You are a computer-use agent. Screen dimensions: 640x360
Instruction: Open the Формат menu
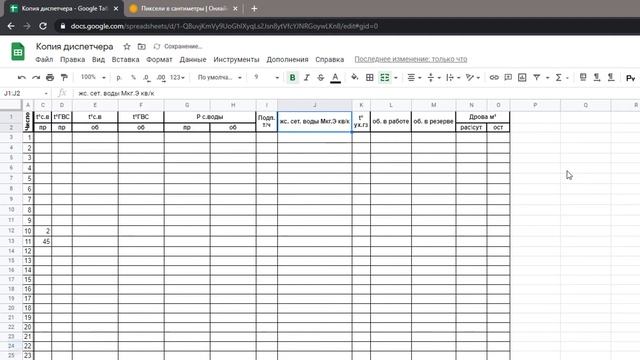pos(159,60)
